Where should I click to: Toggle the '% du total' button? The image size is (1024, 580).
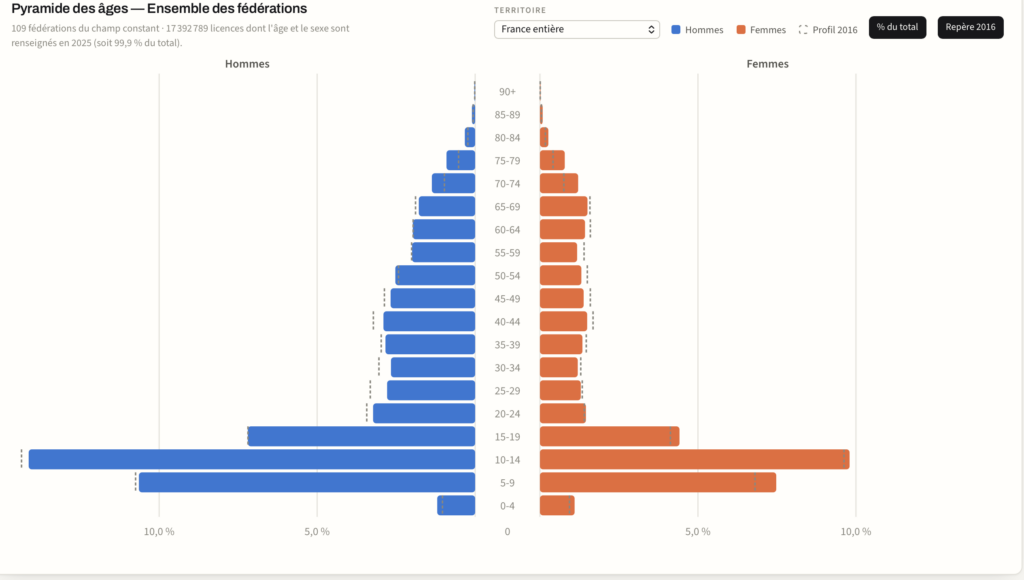(x=897, y=27)
